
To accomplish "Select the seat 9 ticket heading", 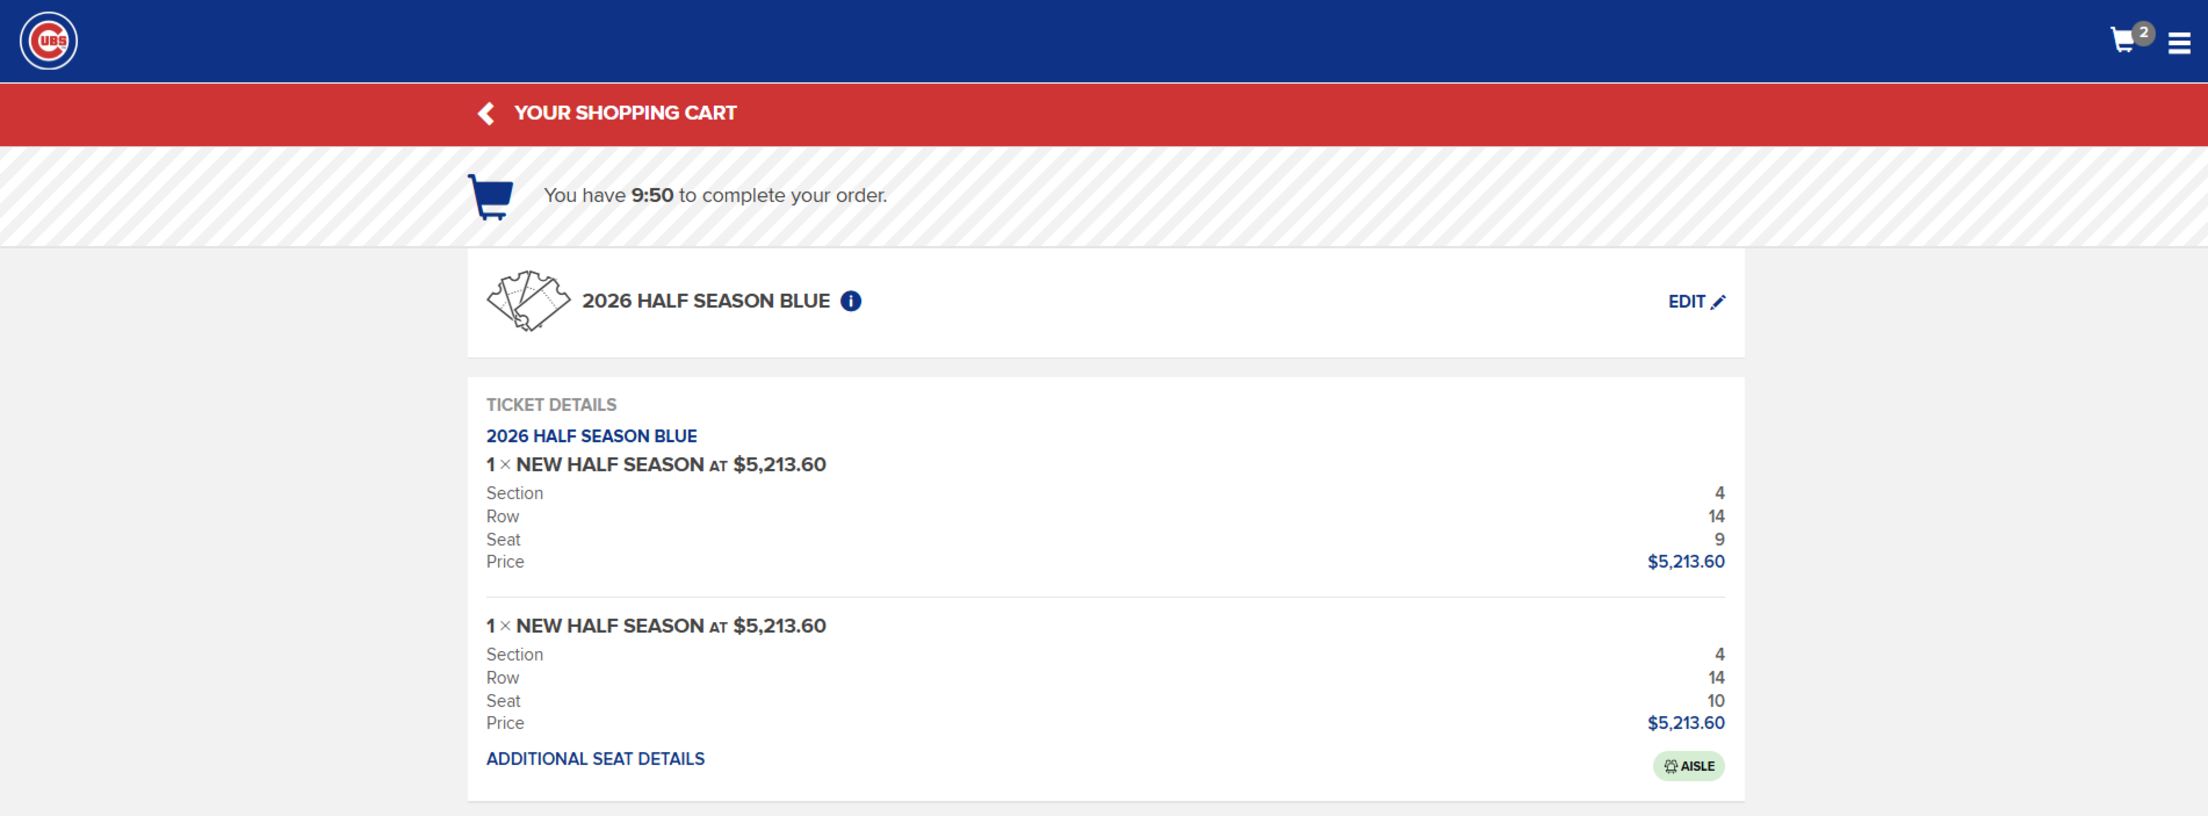I will pos(656,465).
